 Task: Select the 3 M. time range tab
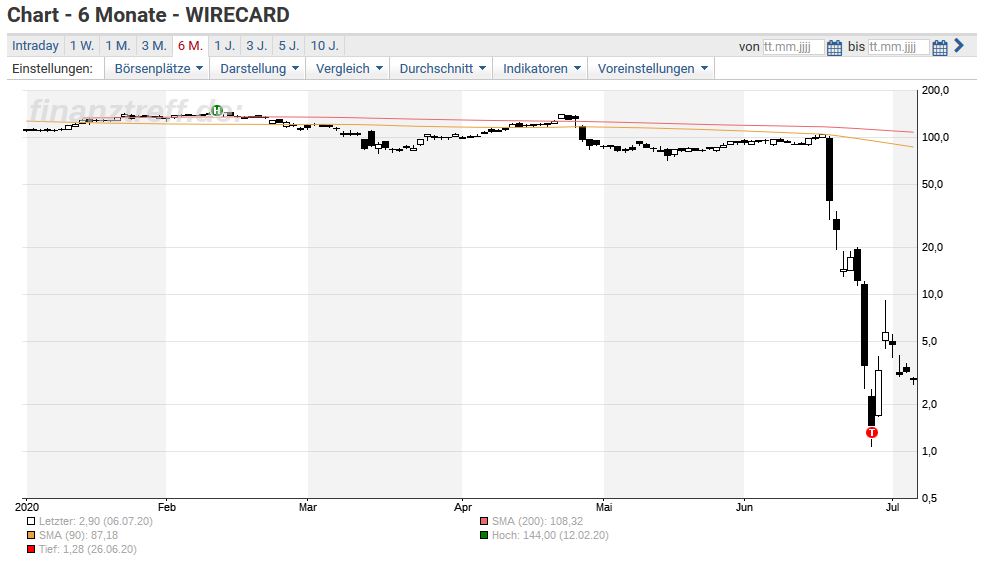tap(154, 46)
